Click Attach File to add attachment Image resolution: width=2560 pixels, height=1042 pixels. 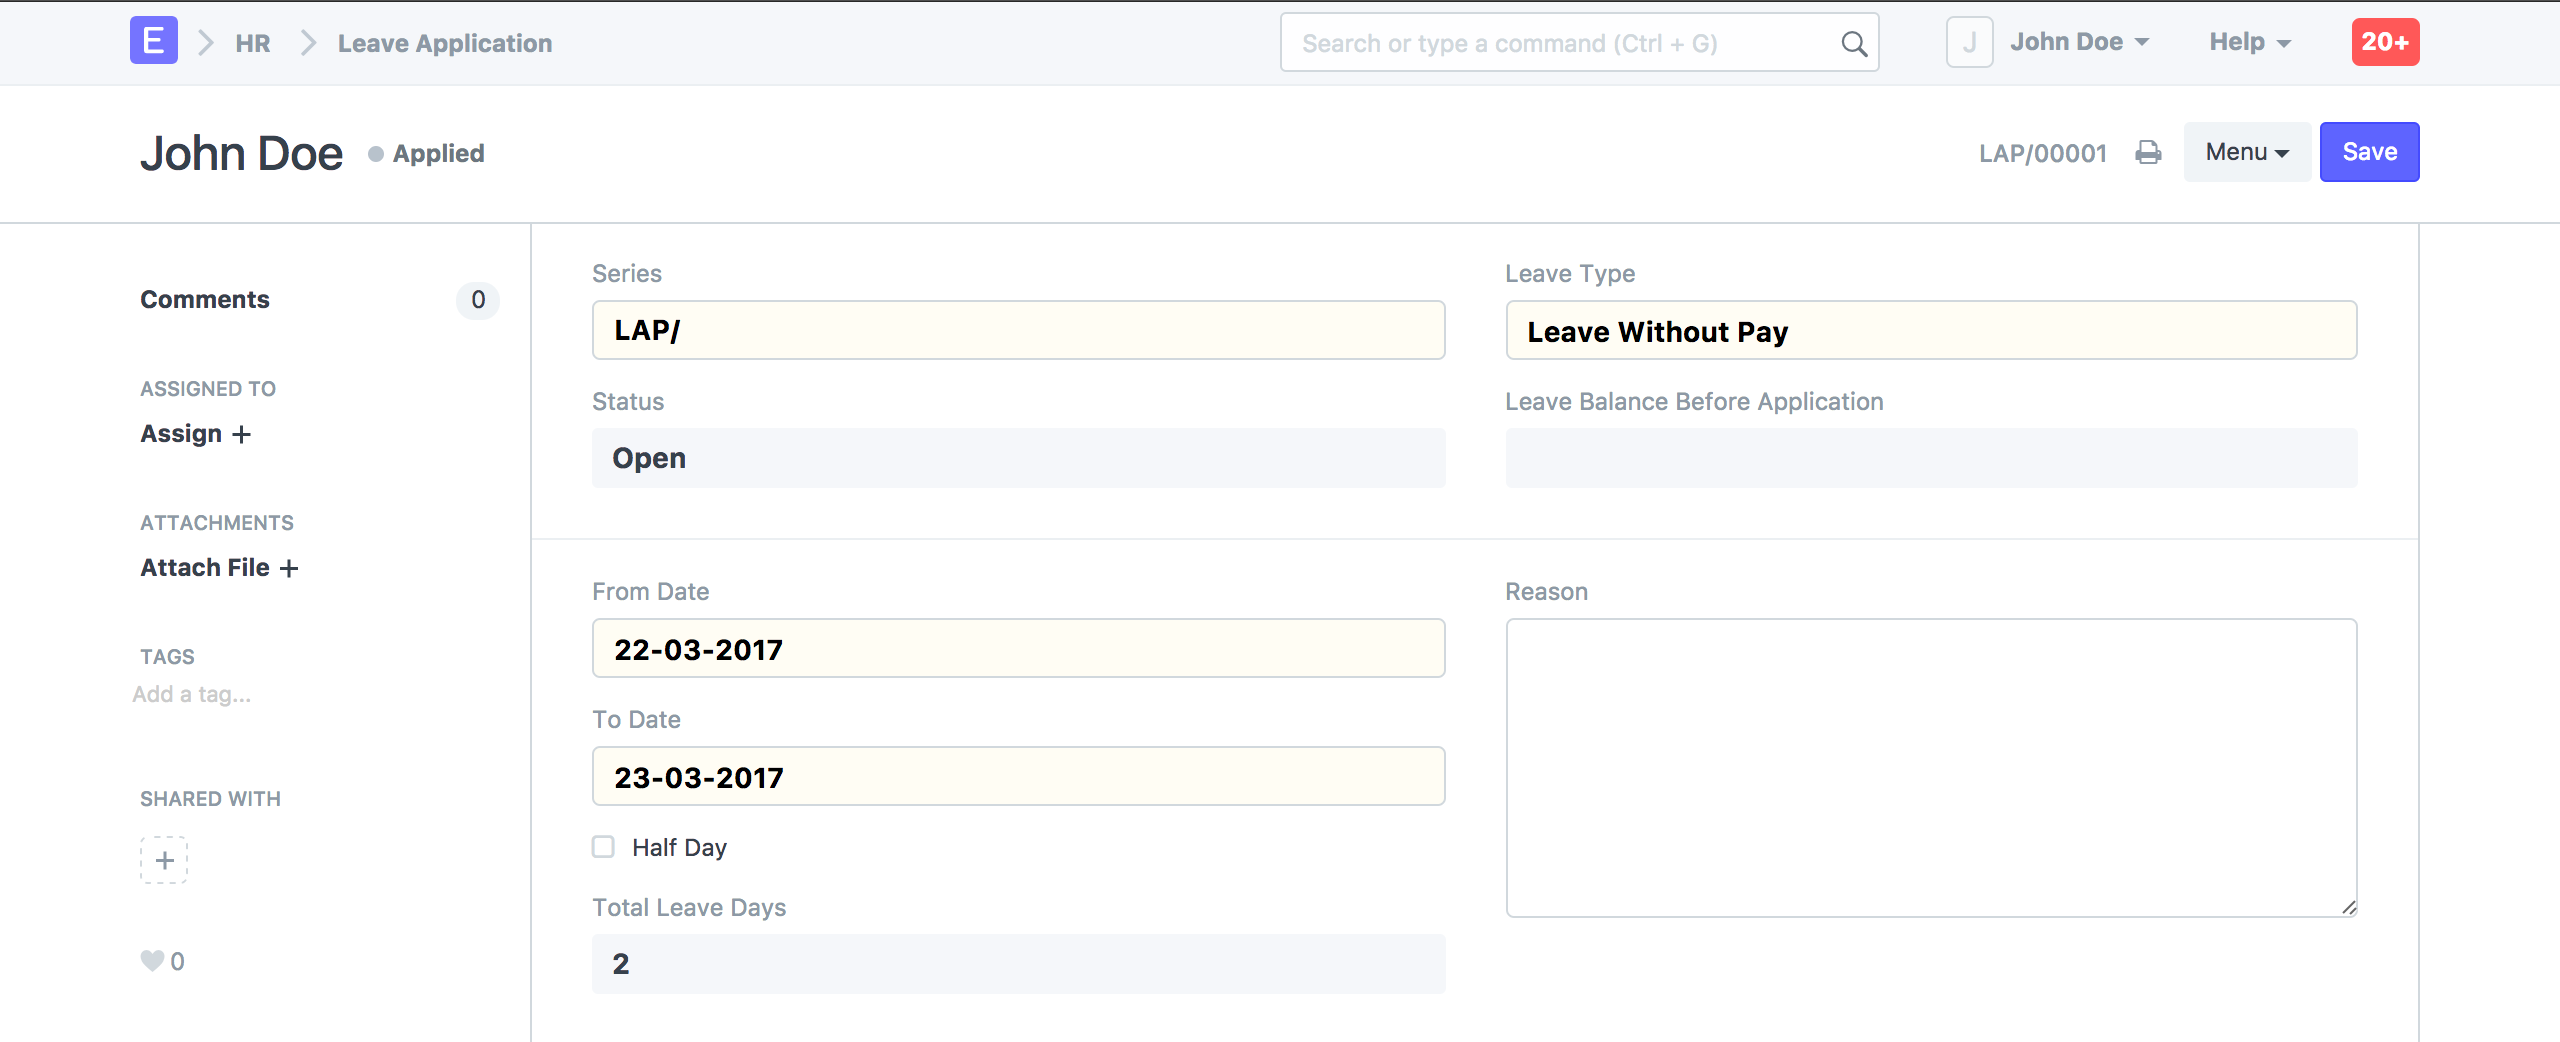[219, 568]
